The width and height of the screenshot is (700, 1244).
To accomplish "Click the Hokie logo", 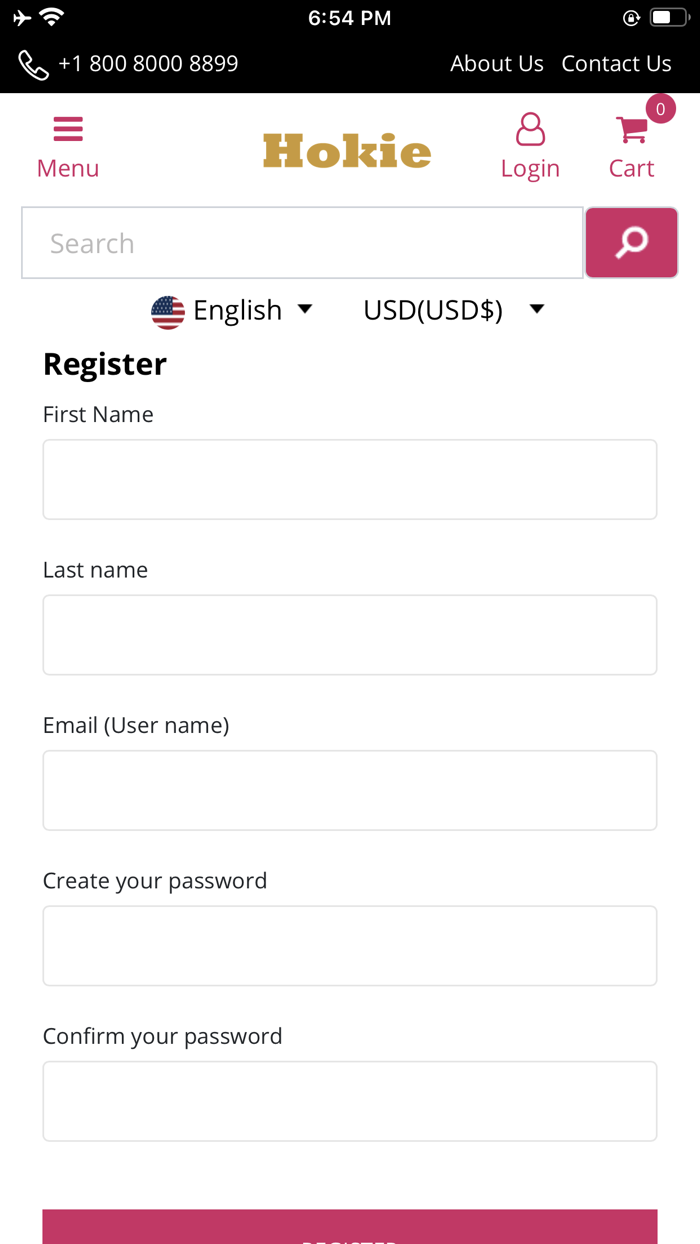I will (x=347, y=151).
